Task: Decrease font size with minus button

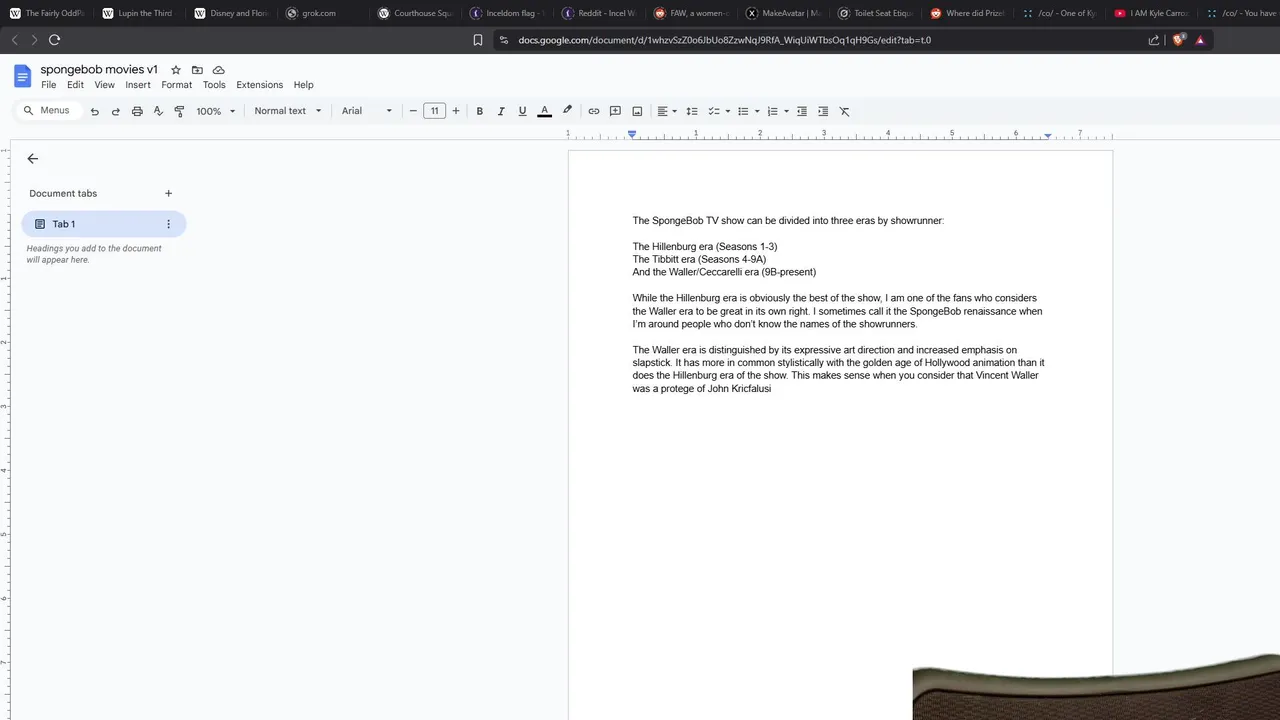Action: [x=413, y=111]
